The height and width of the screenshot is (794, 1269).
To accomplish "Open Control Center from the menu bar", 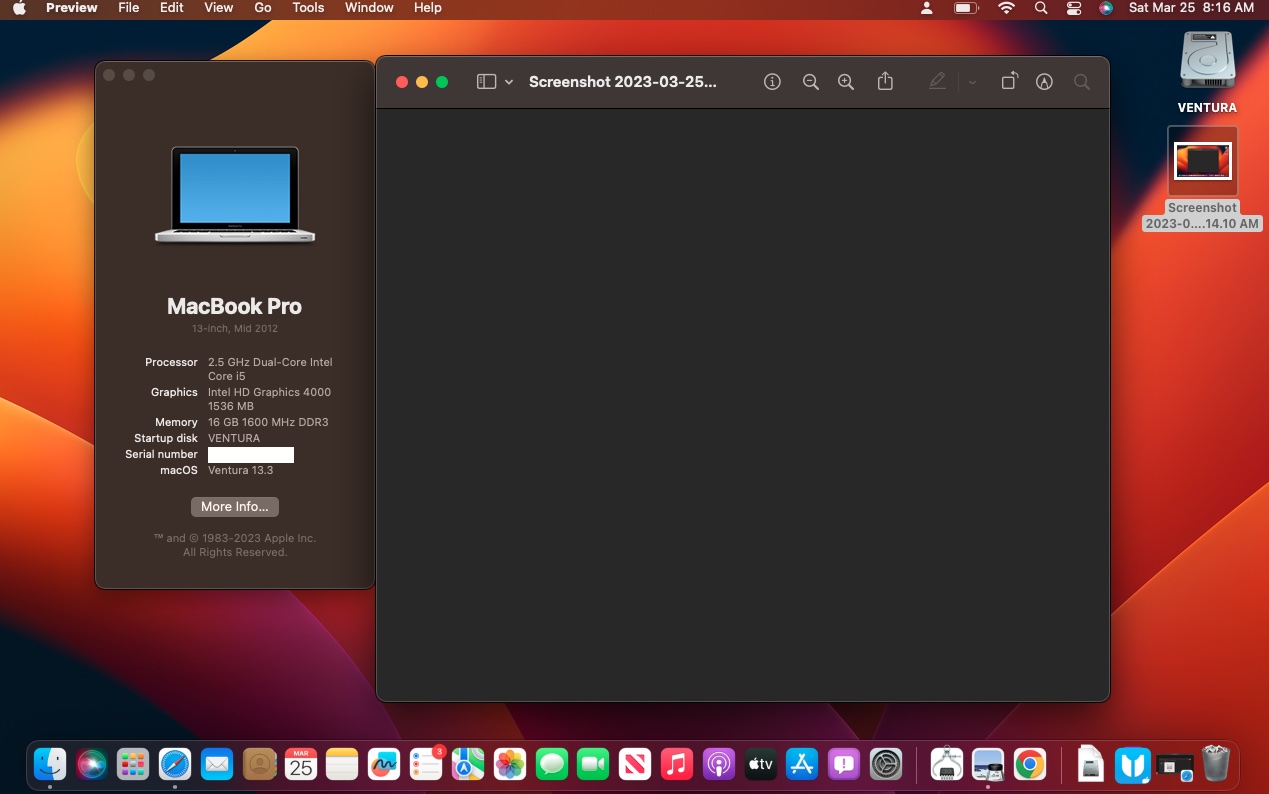I will [1074, 8].
